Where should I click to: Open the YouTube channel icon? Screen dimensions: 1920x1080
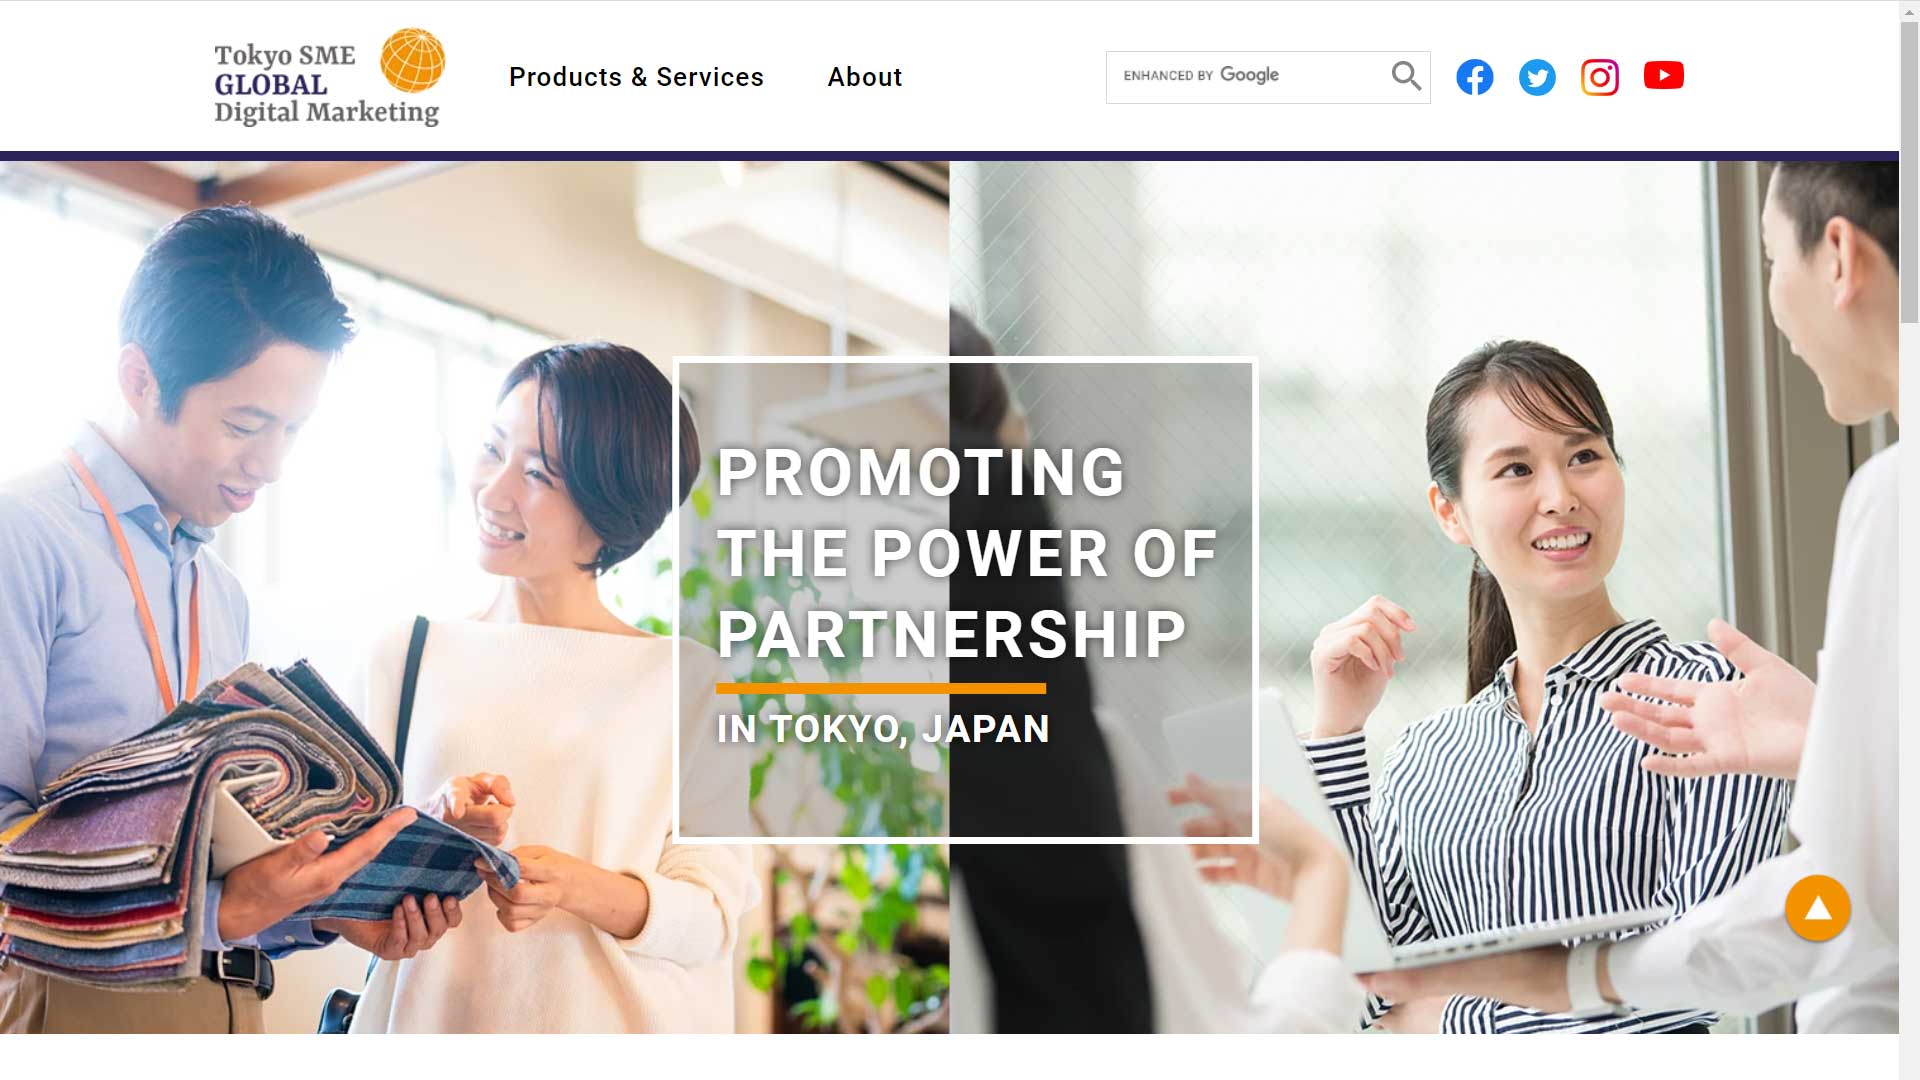point(1663,76)
